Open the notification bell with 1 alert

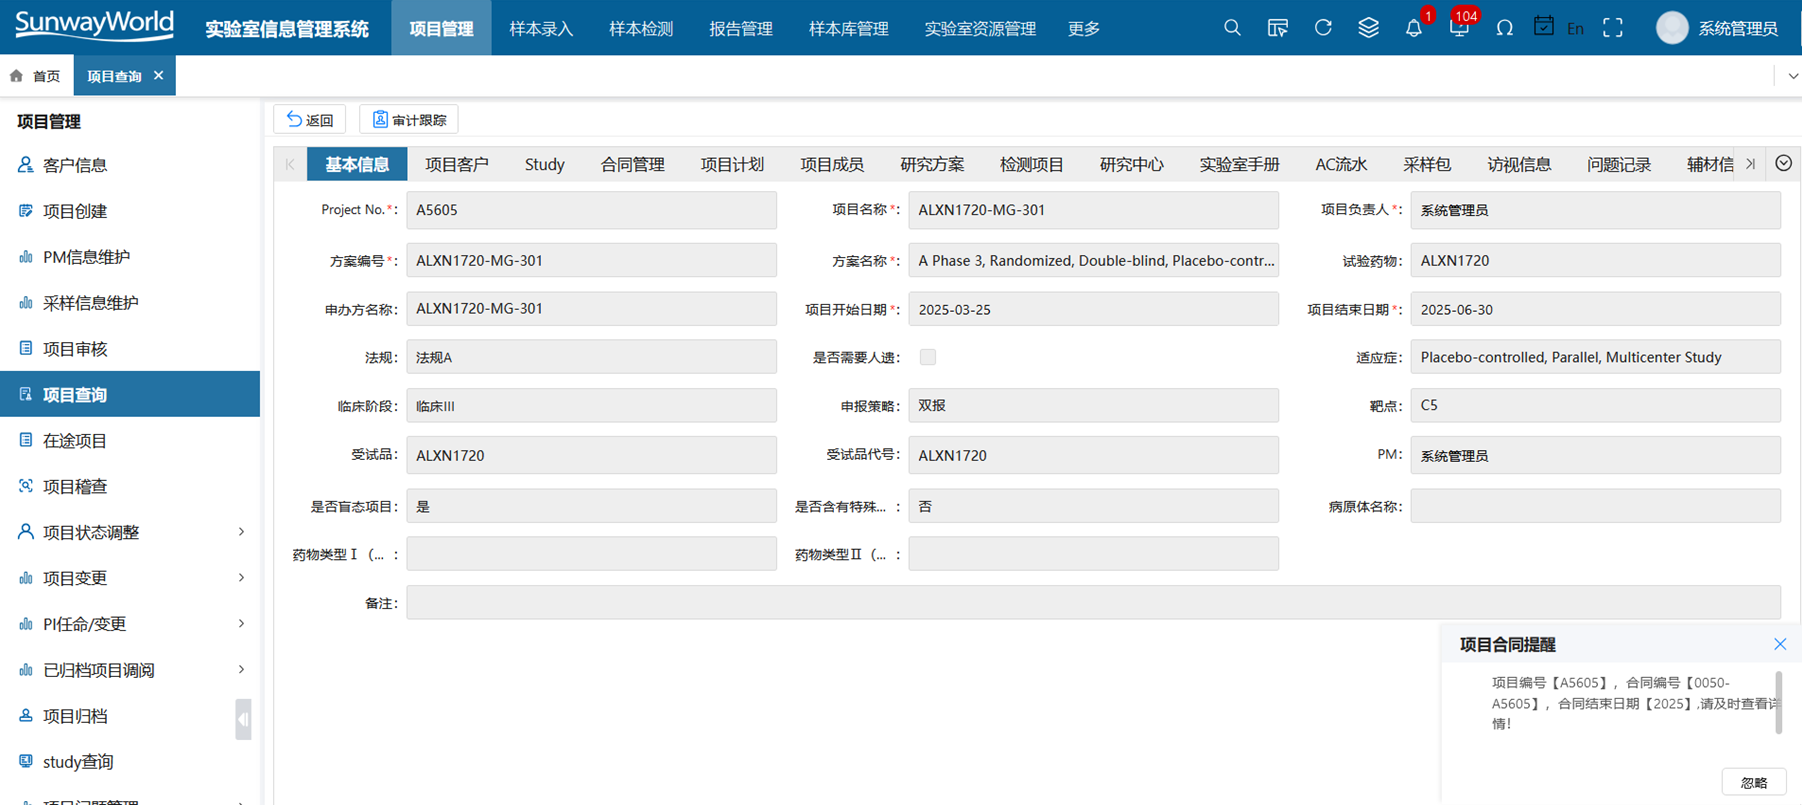[x=1413, y=28]
